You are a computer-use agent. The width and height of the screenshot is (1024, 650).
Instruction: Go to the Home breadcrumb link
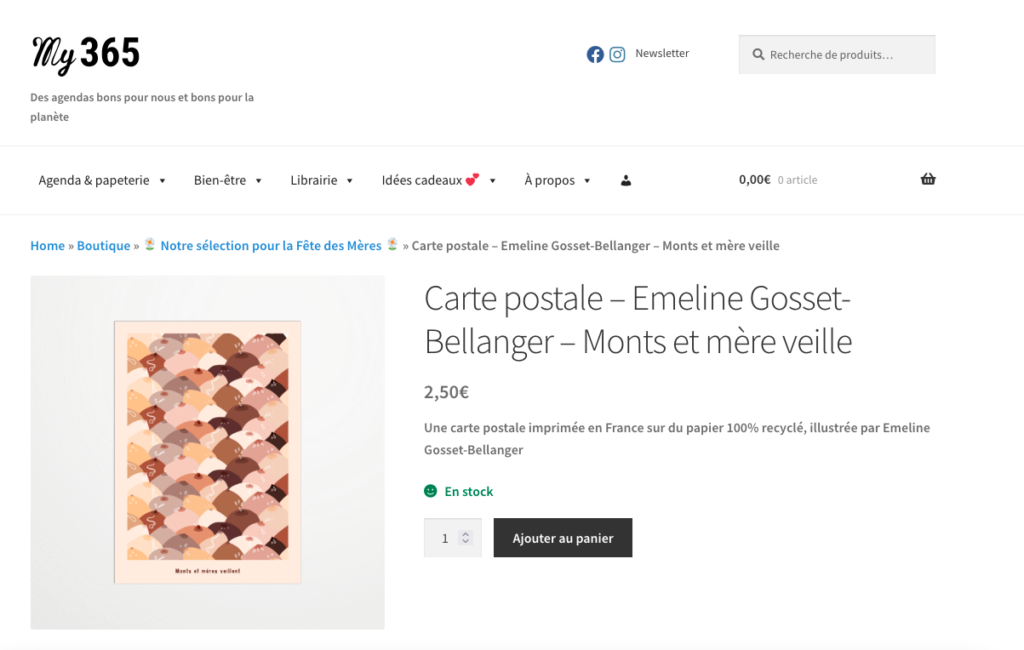47,246
